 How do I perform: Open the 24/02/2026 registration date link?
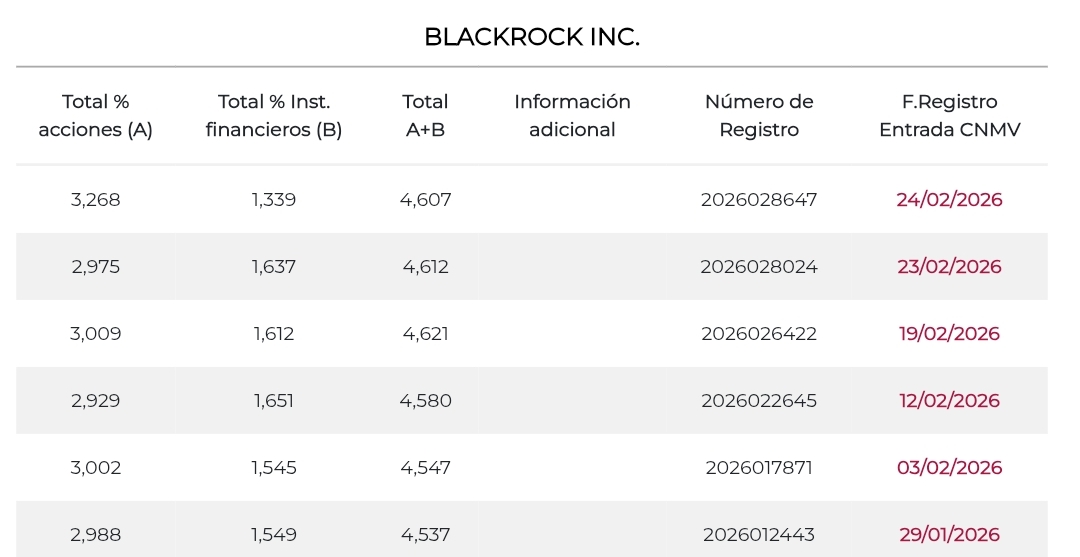point(949,200)
